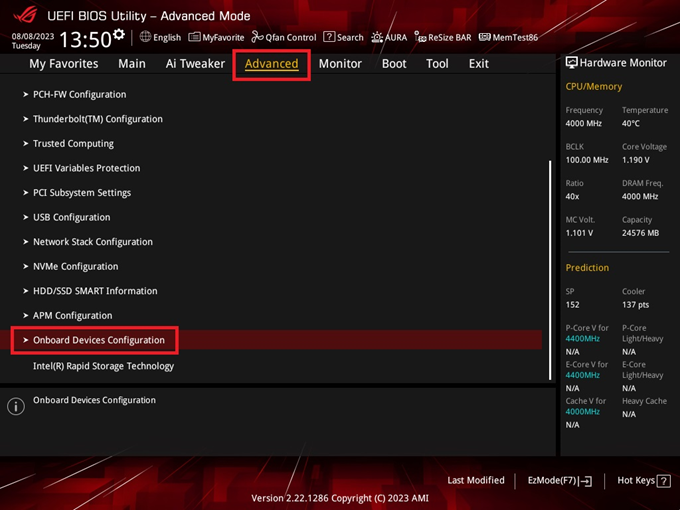Expand the Trusted Computing arrow
Image resolution: width=680 pixels, height=510 pixels.
26,144
